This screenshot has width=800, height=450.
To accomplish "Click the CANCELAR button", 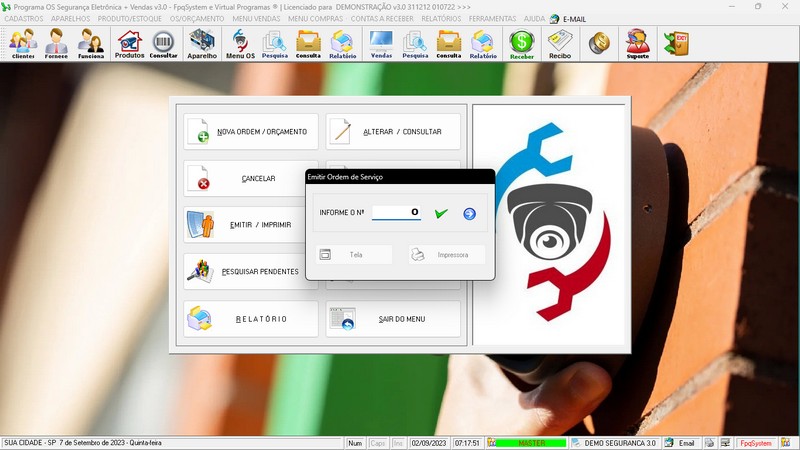I will 244,179.
